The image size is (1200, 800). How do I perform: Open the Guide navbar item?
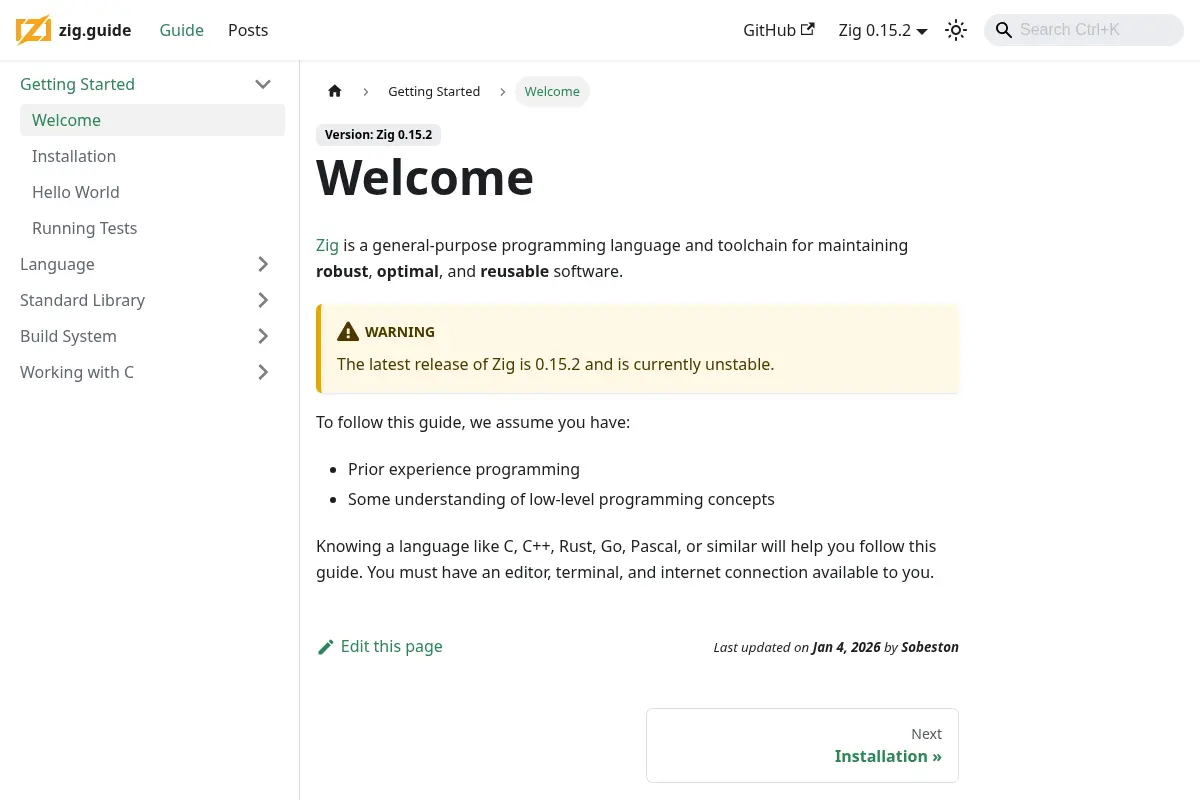point(182,30)
